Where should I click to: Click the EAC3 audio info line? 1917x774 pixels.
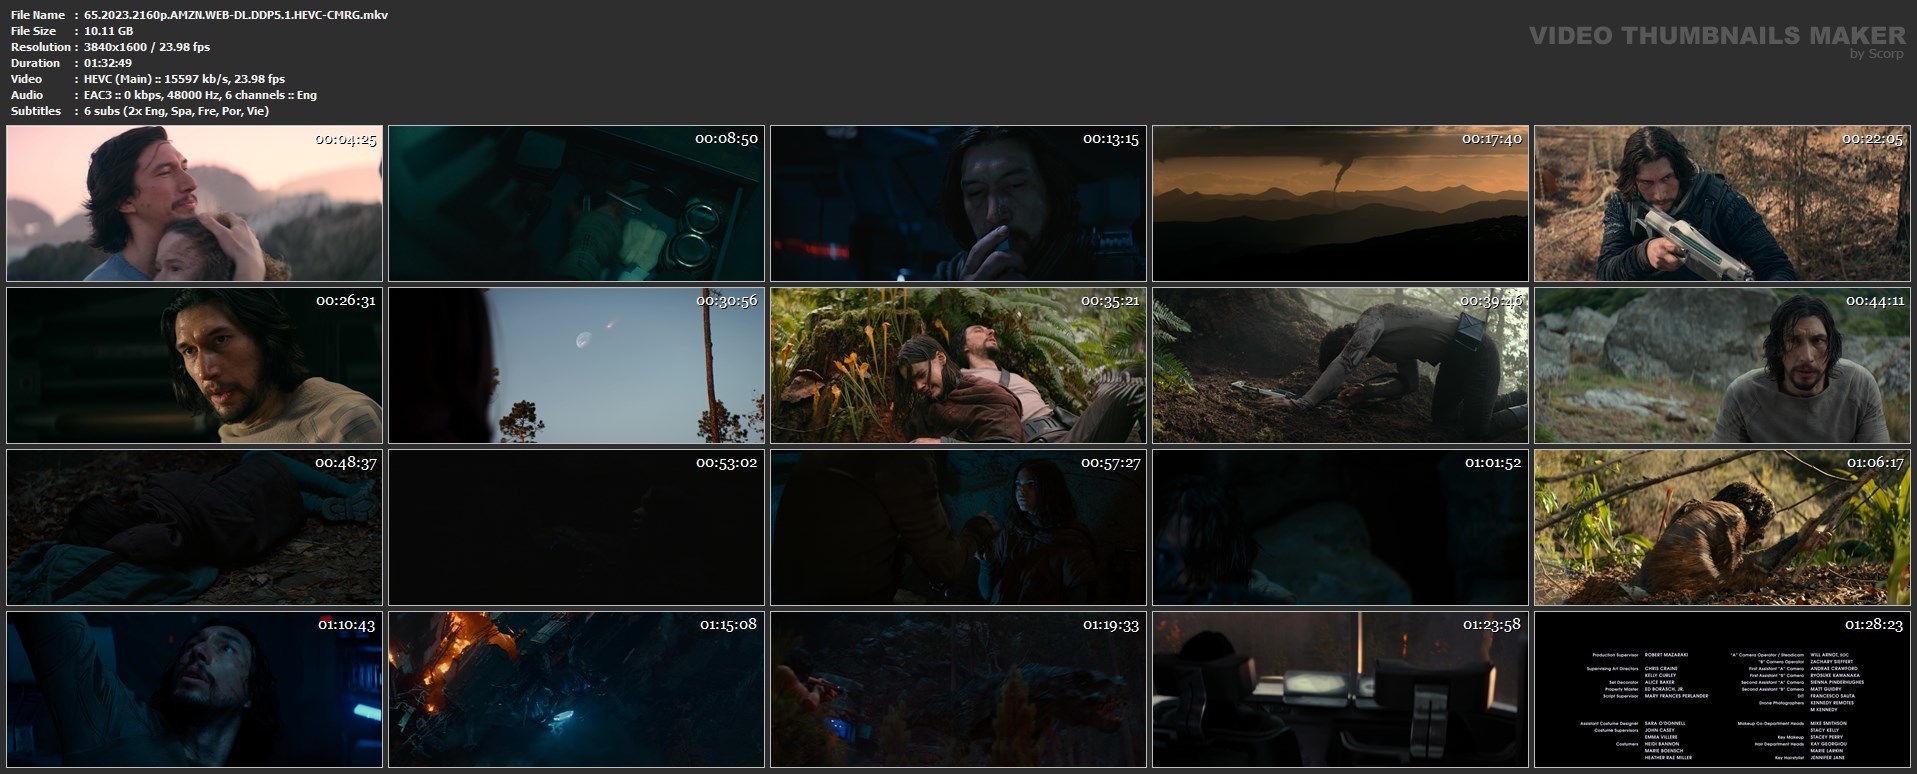[200, 95]
